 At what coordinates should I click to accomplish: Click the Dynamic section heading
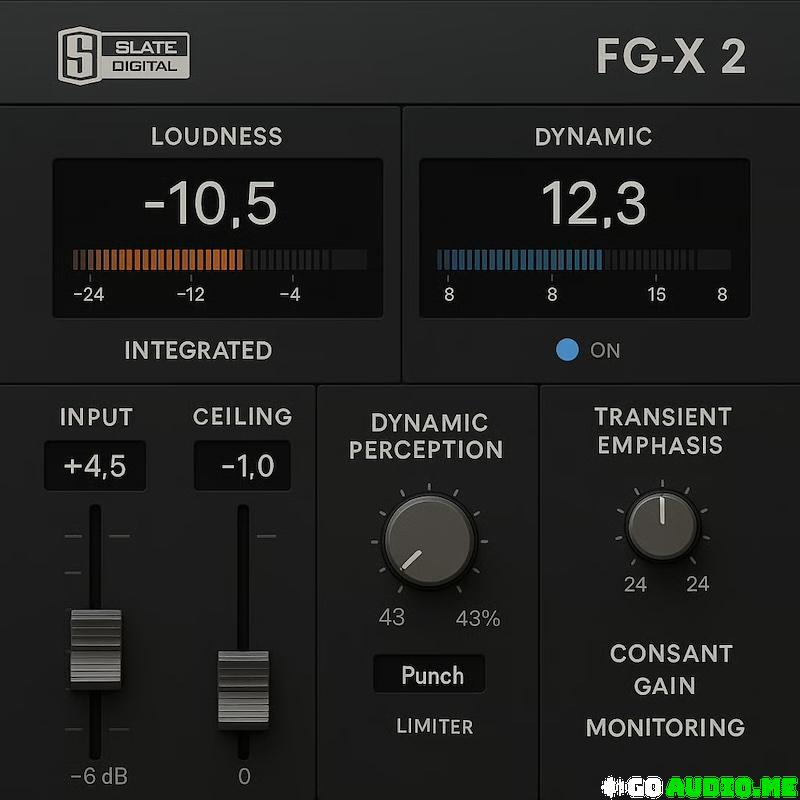593,136
